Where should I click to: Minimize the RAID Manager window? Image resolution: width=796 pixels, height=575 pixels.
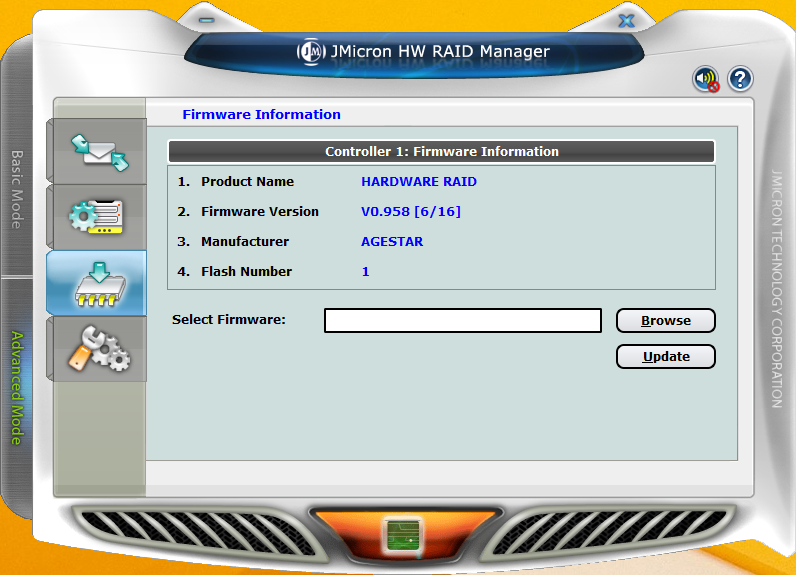tap(207, 20)
